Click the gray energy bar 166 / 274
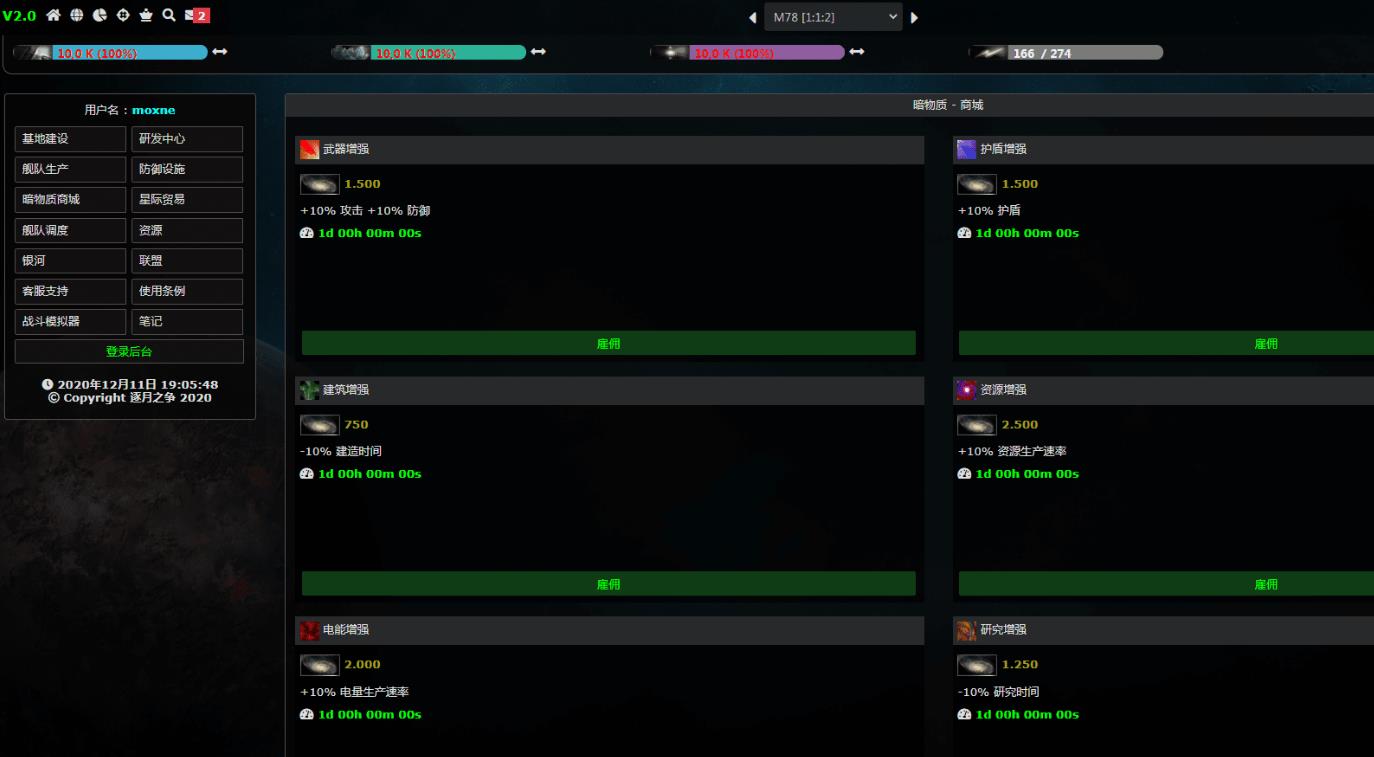The height and width of the screenshot is (757, 1374). pyautogui.click(x=1085, y=53)
